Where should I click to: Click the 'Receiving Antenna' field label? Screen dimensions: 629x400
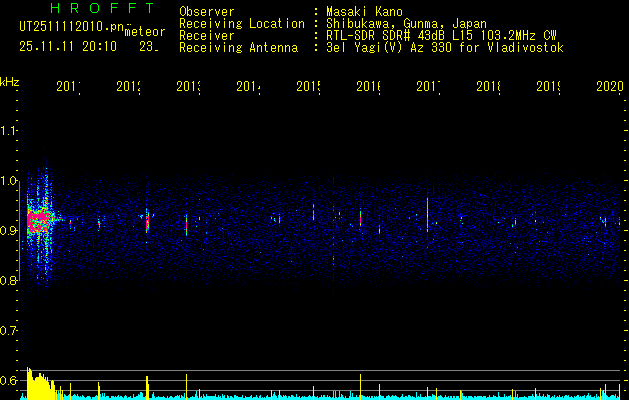[x=239, y=48]
